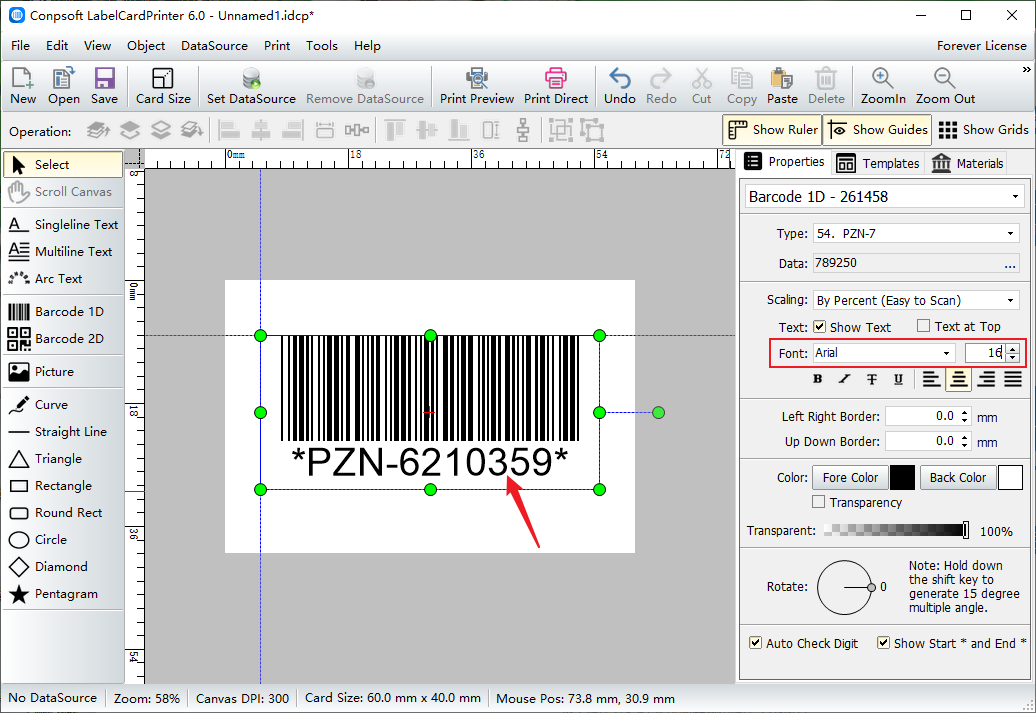The width and height of the screenshot is (1036, 713).
Task: Open Card Size settings
Action: (163, 86)
